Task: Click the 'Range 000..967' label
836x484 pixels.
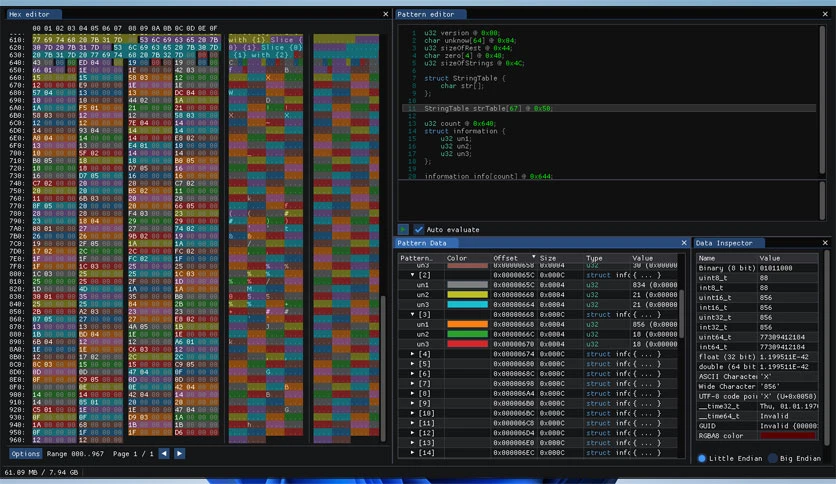Action: tap(75, 454)
